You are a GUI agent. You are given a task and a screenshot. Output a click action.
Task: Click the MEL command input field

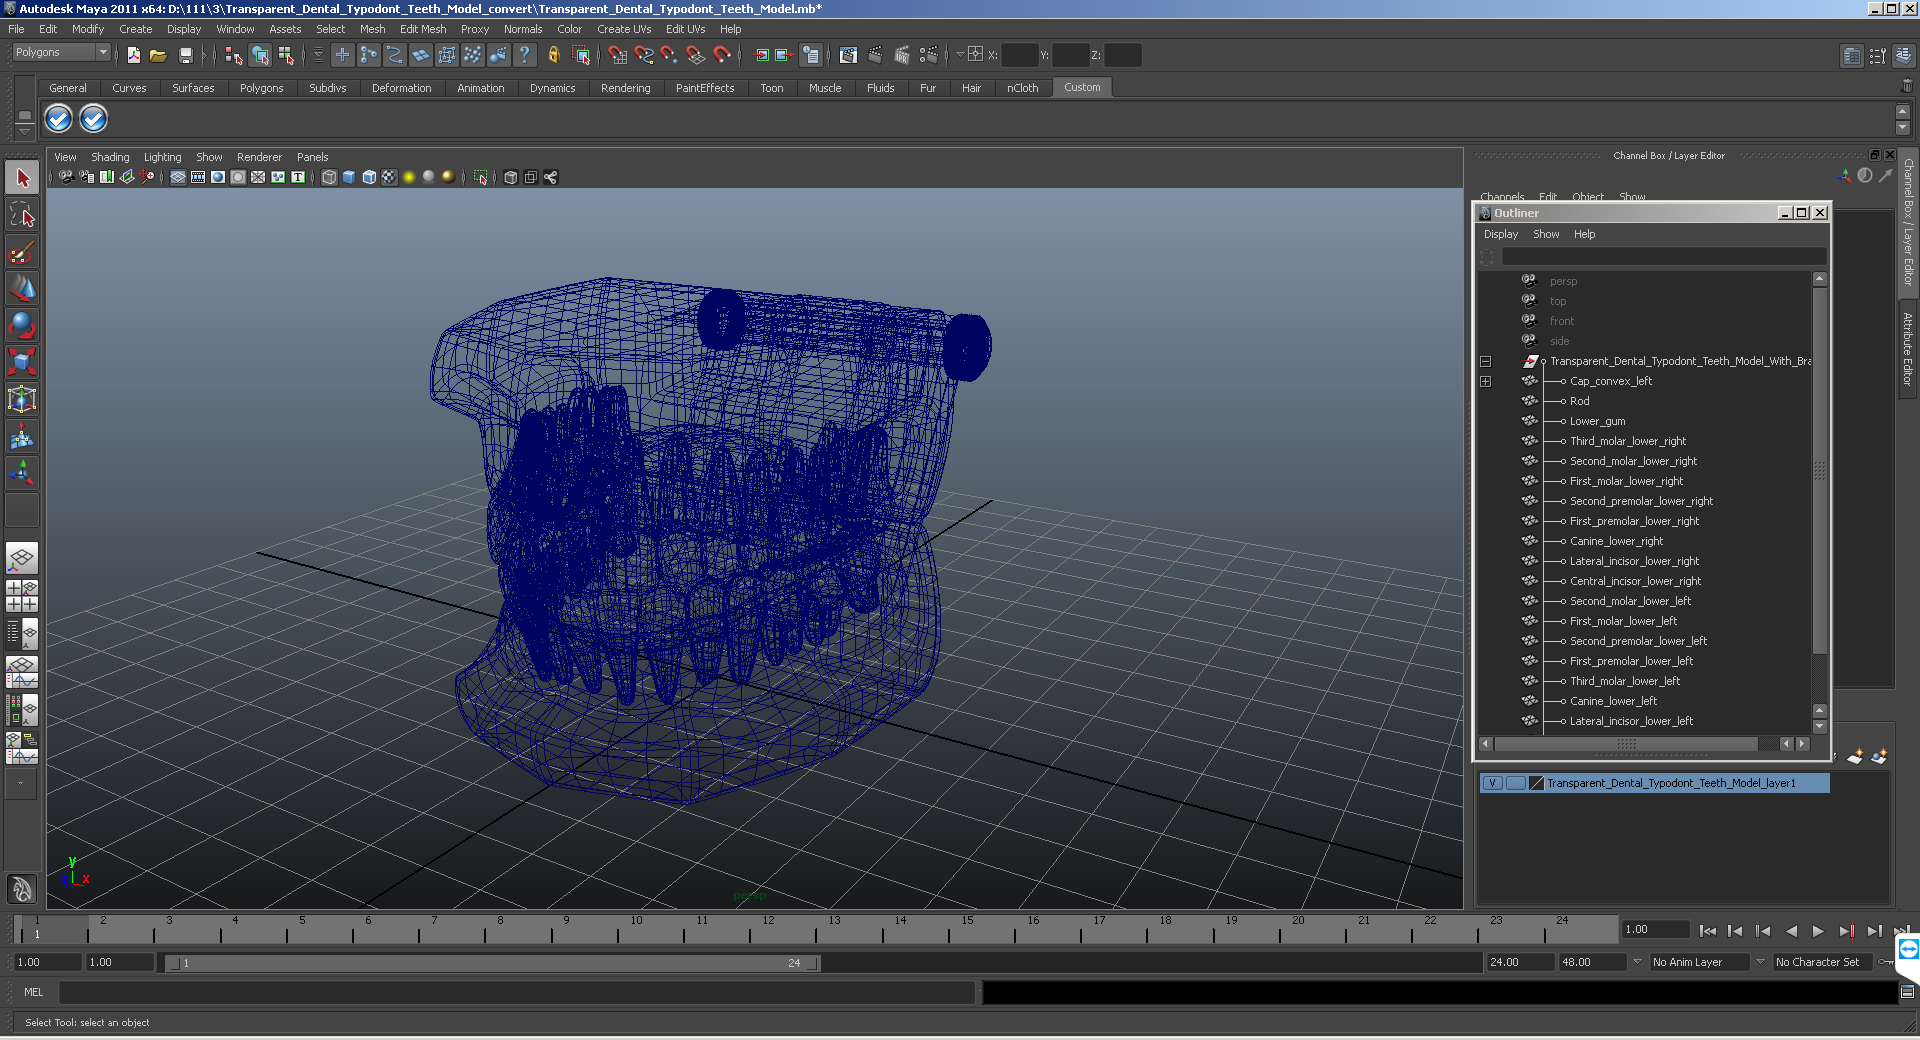[x=517, y=992]
